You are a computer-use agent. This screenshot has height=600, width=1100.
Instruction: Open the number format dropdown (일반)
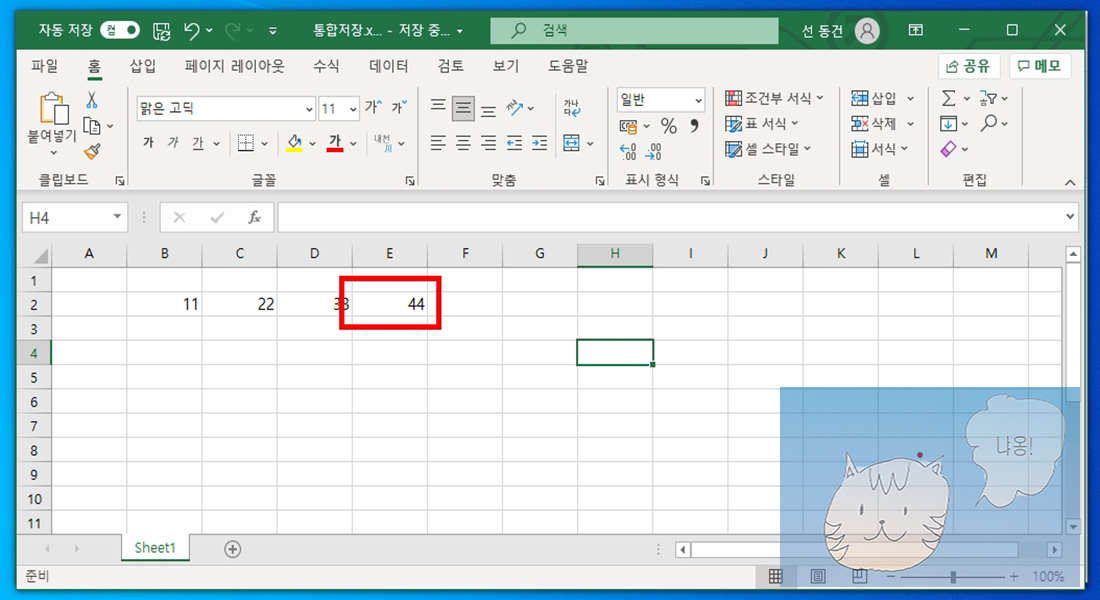pyautogui.click(x=698, y=100)
